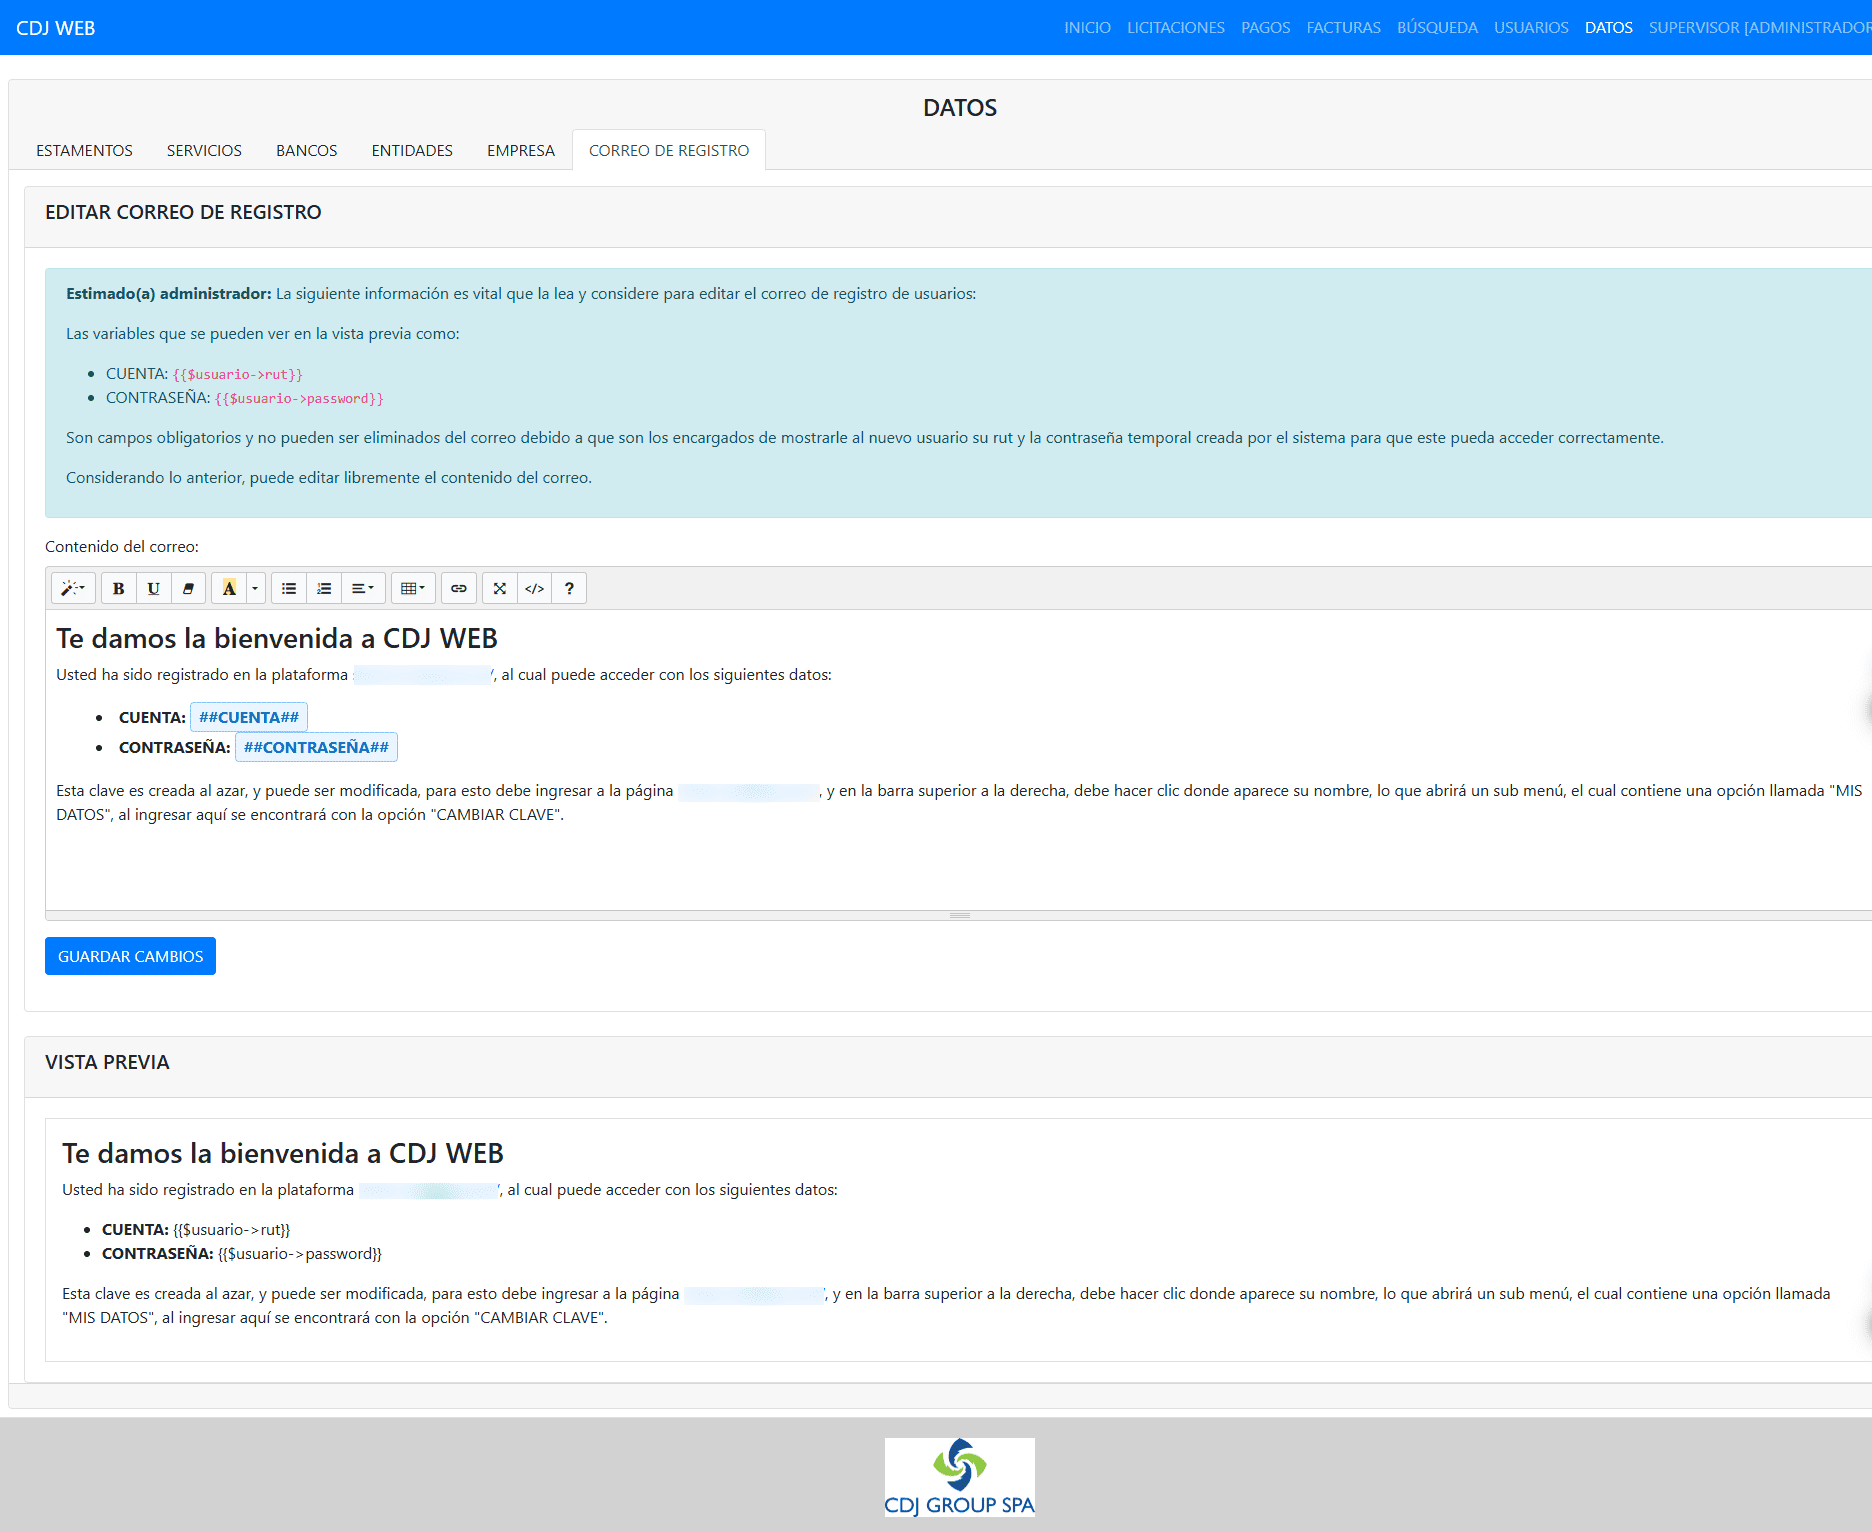
Task: Toggle bold formatting in the editor
Action: [119, 589]
